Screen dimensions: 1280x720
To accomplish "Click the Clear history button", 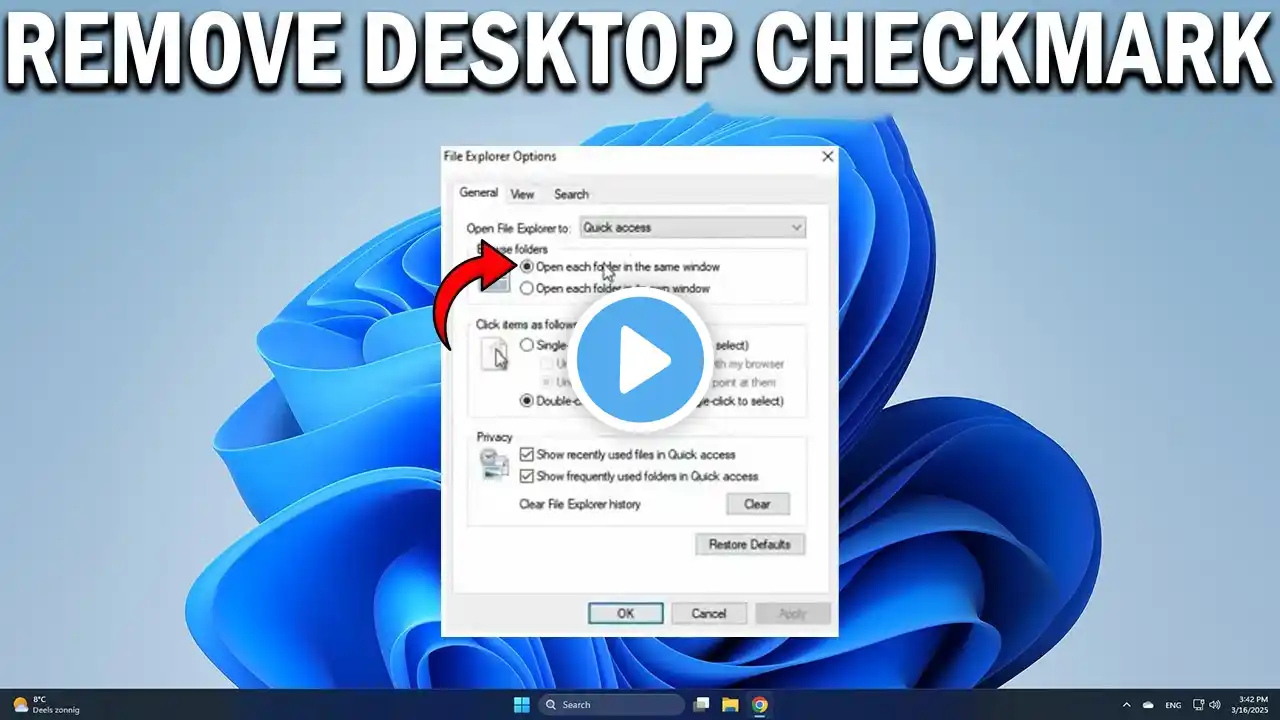I will tap(757, 504).
